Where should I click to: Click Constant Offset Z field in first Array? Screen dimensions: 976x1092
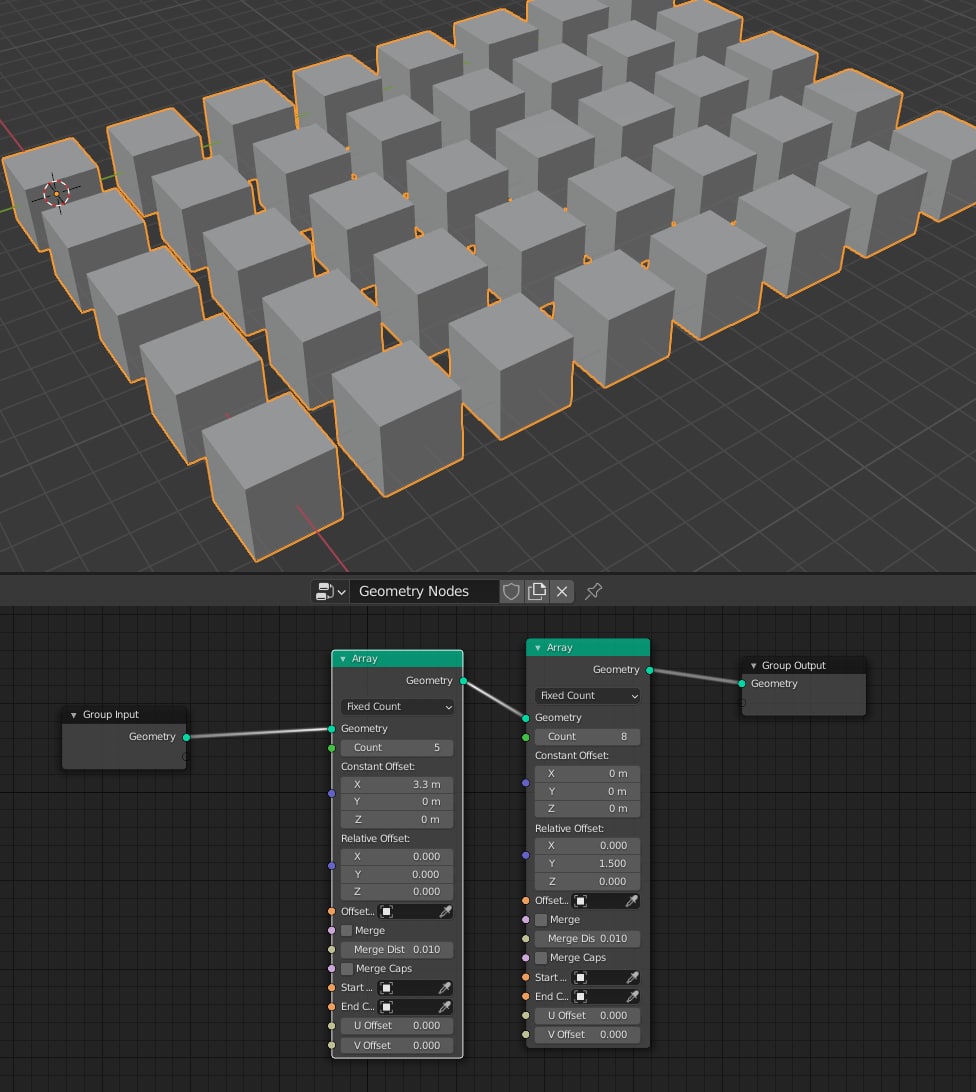pos(397,820)
